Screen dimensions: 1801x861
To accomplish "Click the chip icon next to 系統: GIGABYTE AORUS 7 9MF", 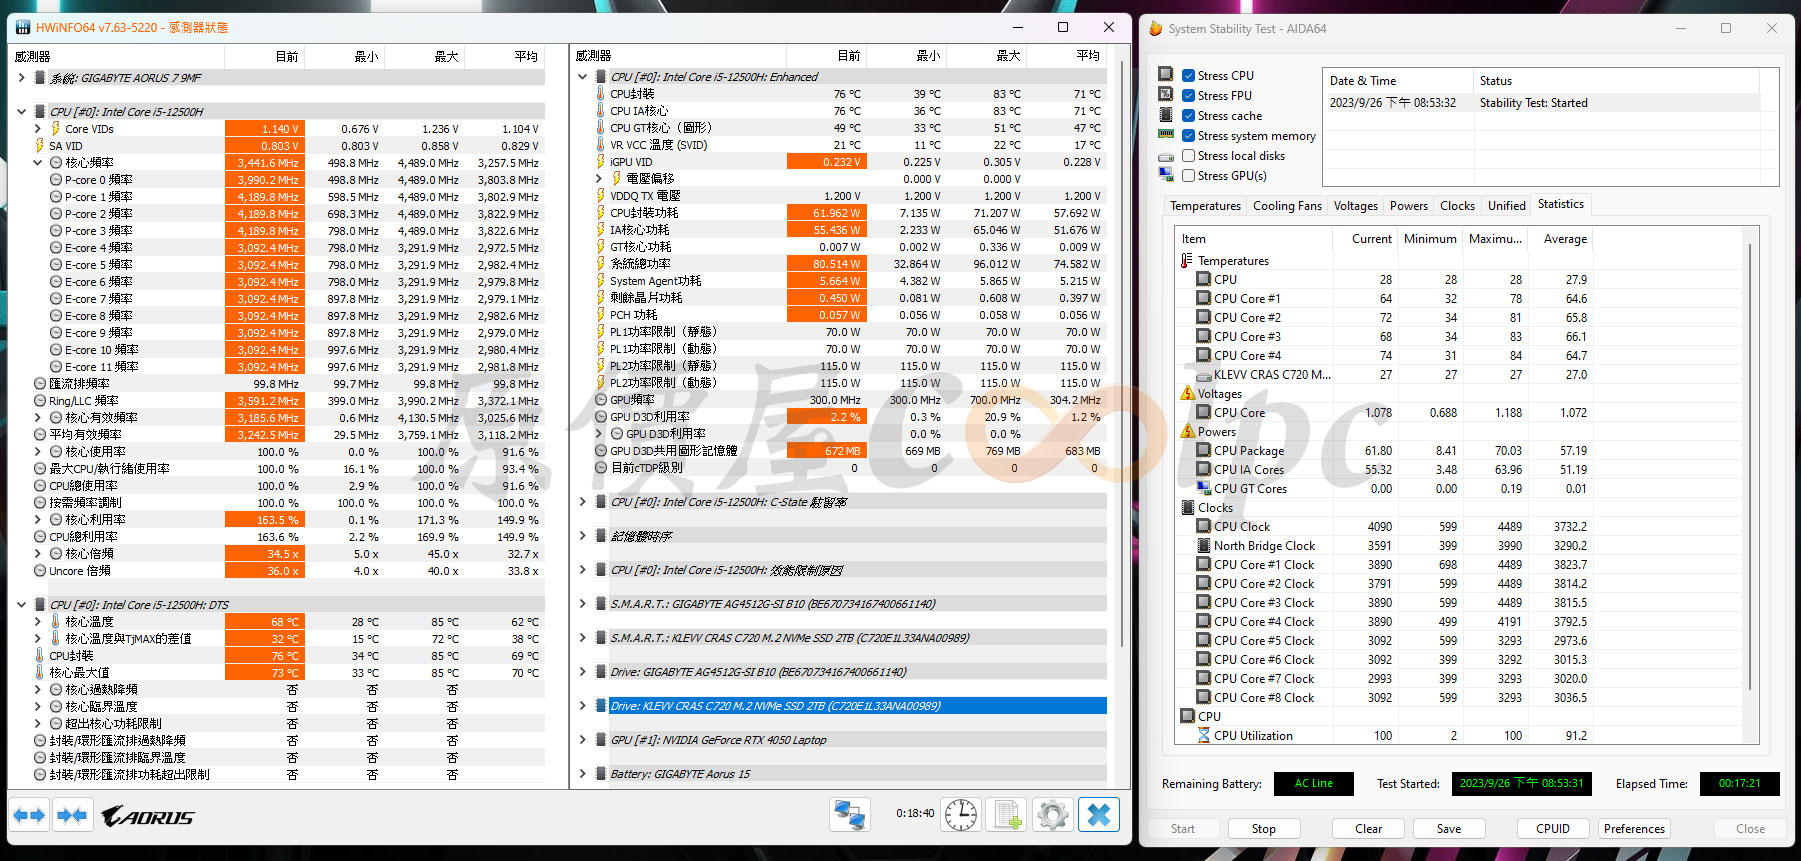I will click(40, 78).
